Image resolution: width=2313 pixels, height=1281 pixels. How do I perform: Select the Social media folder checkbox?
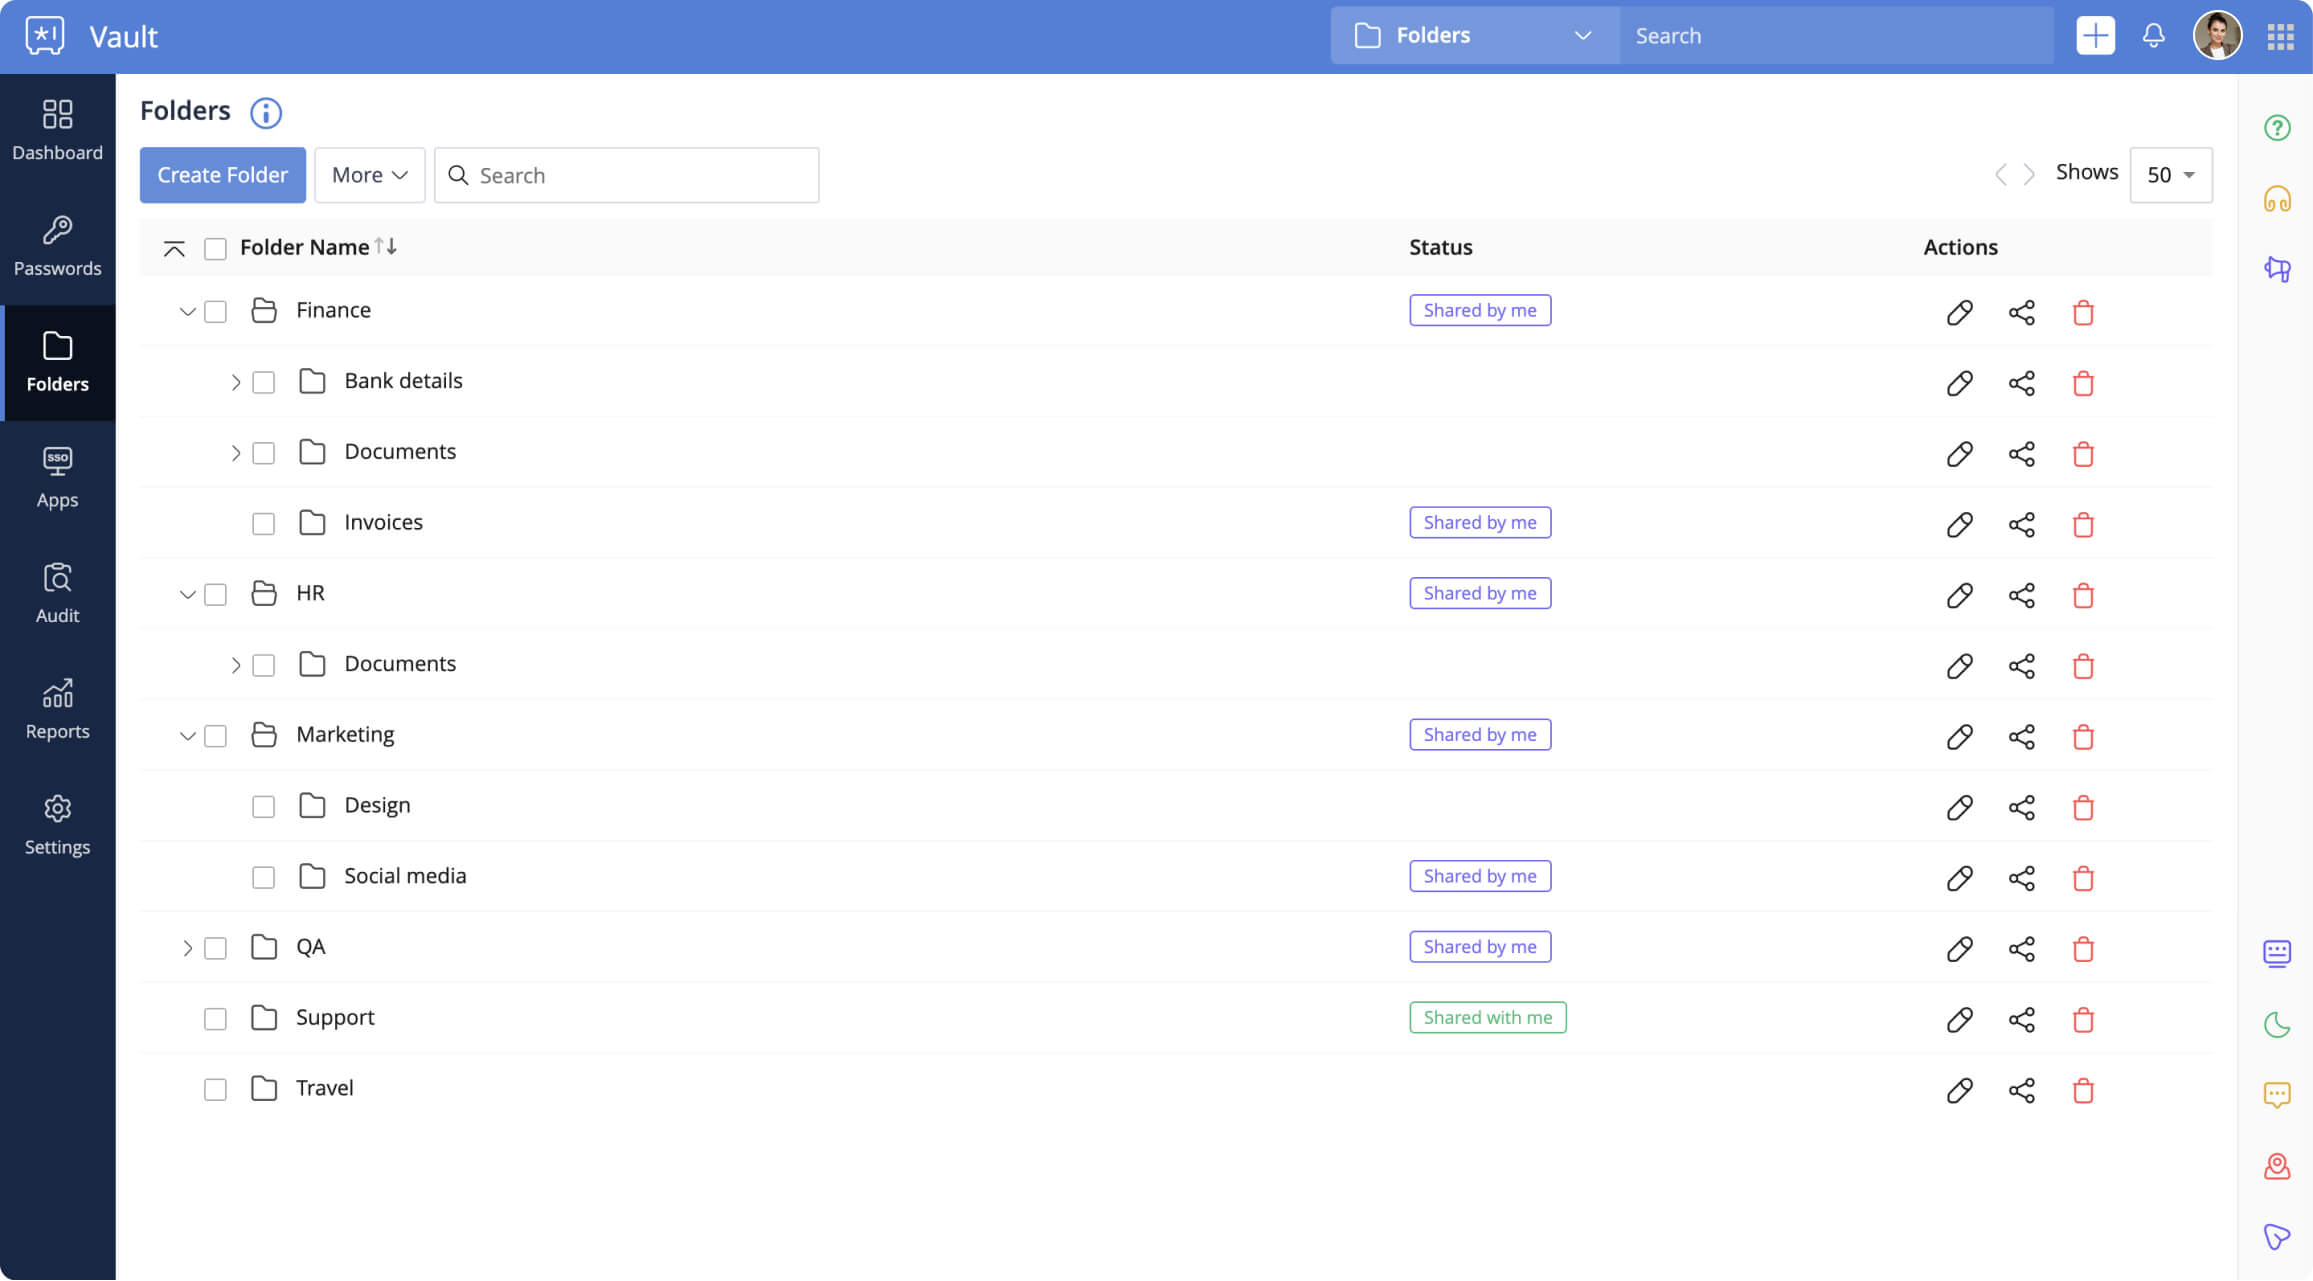(x=263, y=877)
